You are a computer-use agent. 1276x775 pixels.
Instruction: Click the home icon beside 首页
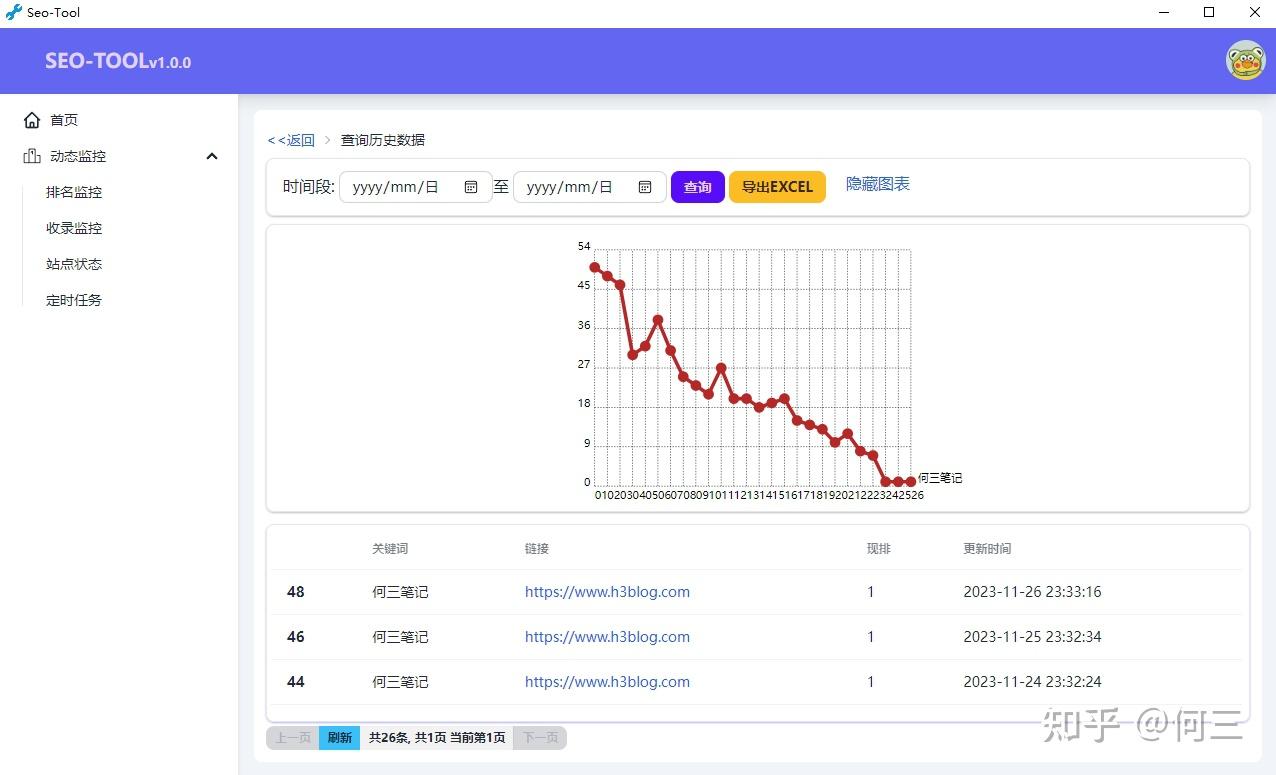tap(32, 120)
